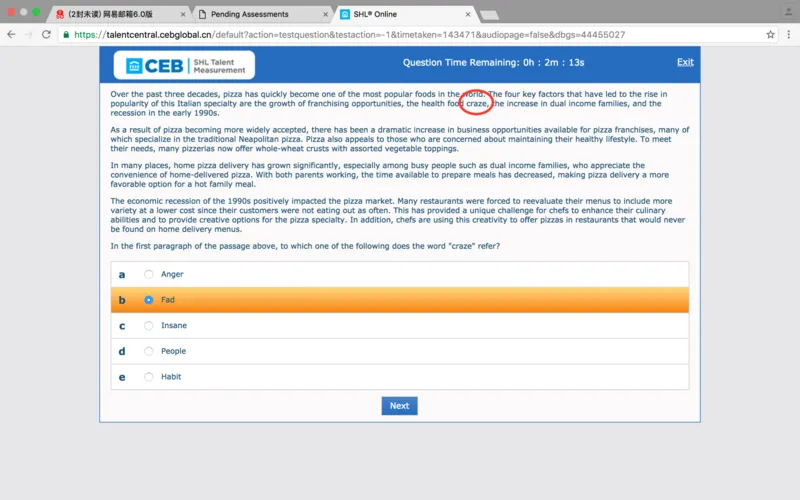
Task: Select the Insane radio button
Action: 149,326
